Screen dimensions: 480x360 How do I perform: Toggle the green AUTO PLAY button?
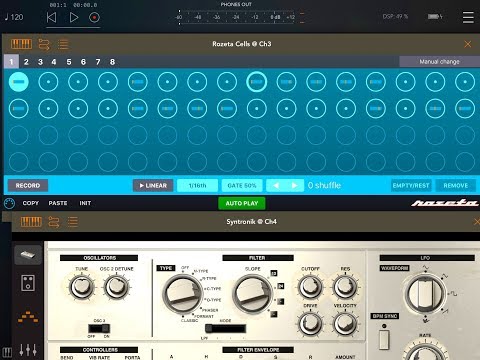(x=242, y=203)
